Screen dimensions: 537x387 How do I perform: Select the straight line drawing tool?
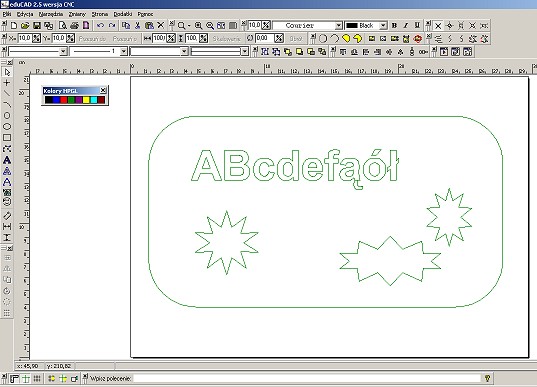pos(7,93)
